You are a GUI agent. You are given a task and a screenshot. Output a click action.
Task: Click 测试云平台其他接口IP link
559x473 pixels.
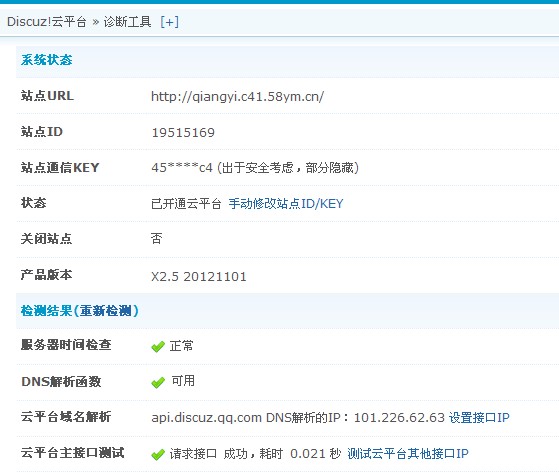tap(408, 453)
